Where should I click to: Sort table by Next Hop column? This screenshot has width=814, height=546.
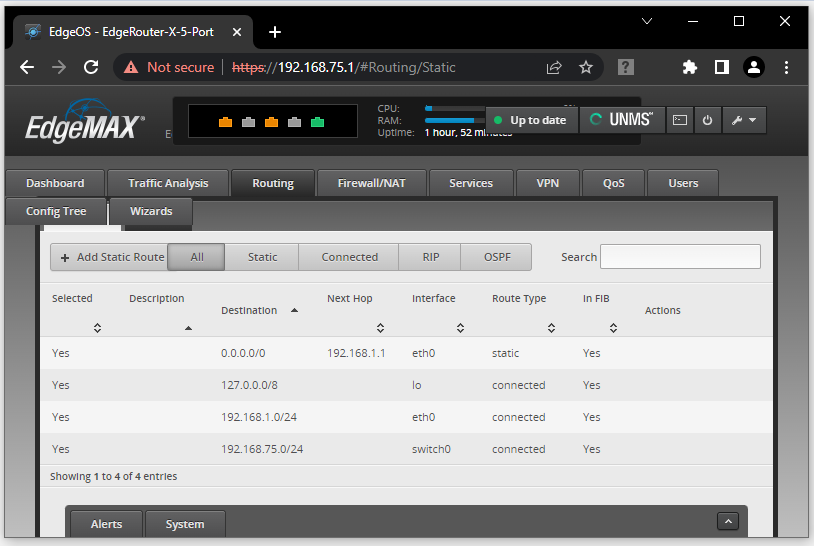380,327
